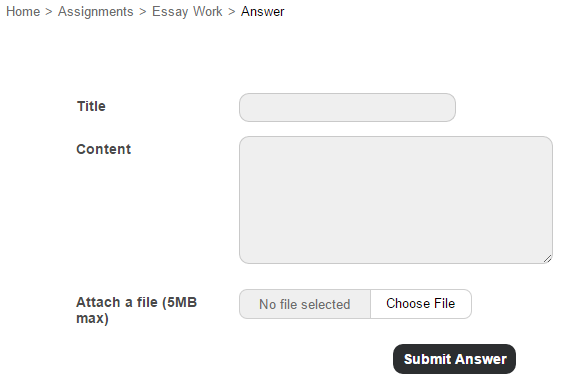Browse for an attachment via Choose File
569x383 pixels.
pyautogui.click(x=421, y=304)
